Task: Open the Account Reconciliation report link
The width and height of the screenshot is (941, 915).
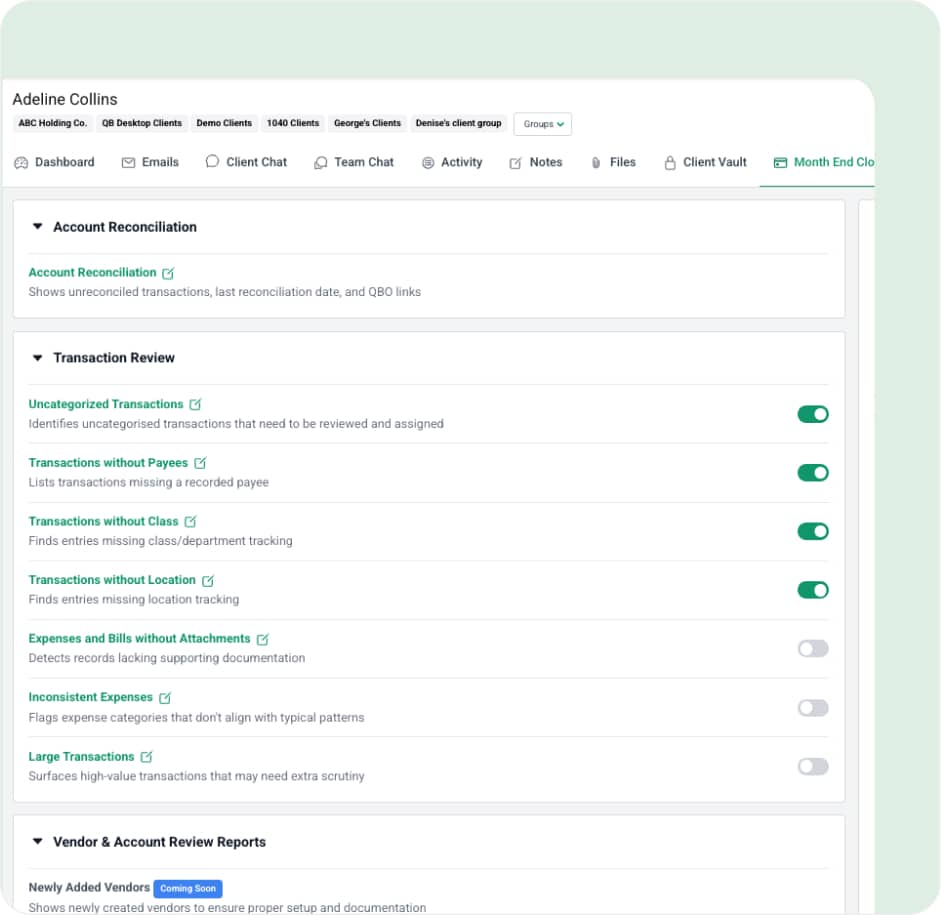Action: pyautogui.click(x=92, y=272)
